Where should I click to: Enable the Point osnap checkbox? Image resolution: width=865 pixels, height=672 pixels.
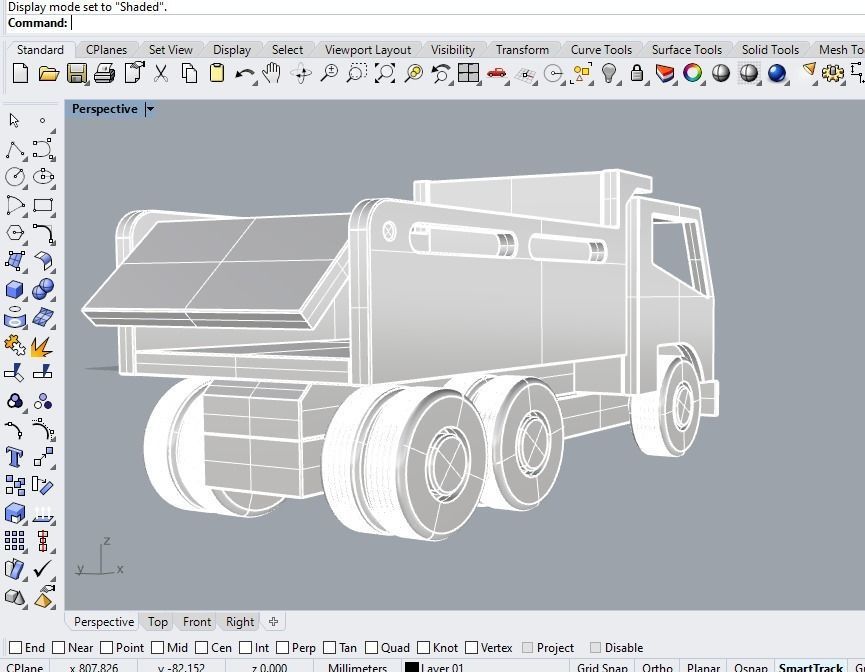point(106,647)
